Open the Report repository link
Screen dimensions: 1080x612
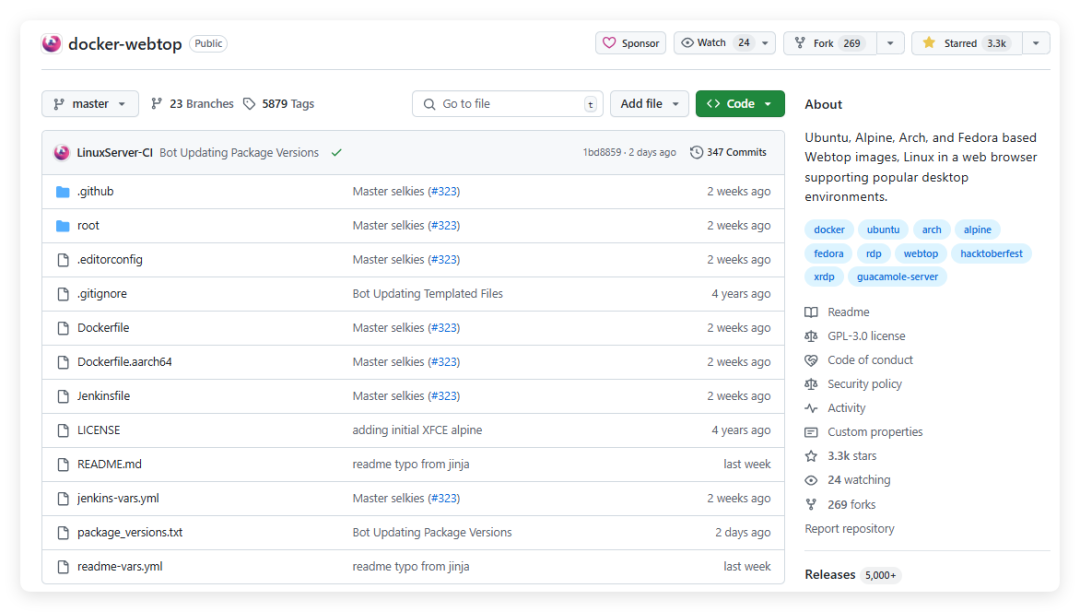click(849, 529)
